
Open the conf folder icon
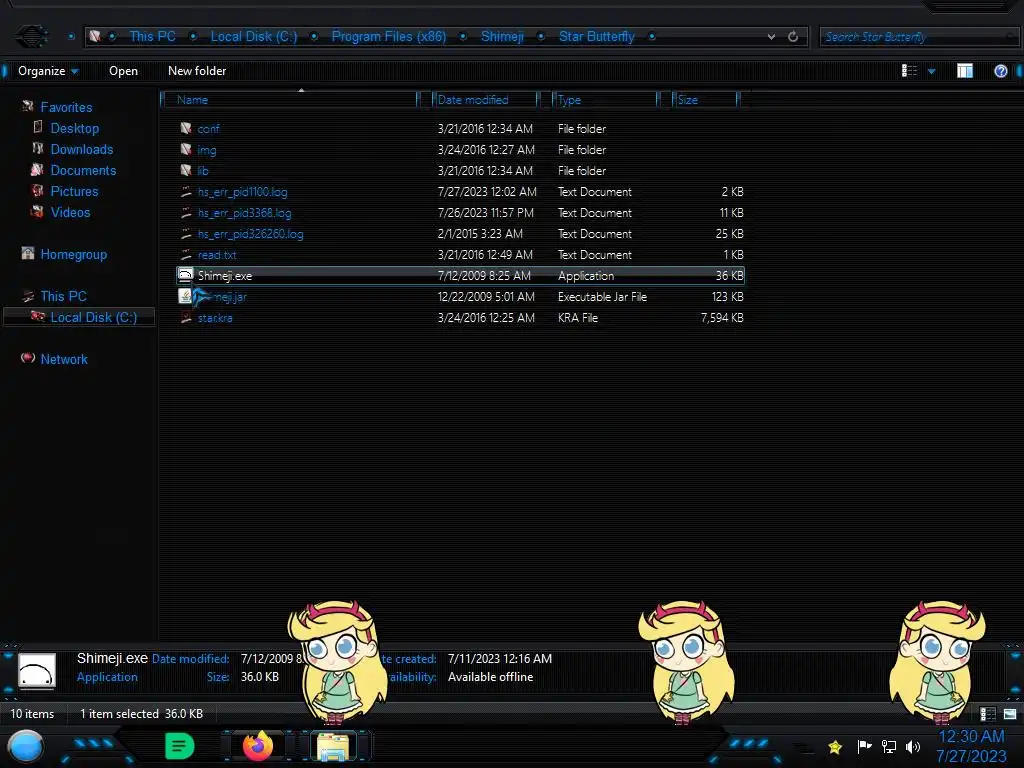tap(186, 129)
